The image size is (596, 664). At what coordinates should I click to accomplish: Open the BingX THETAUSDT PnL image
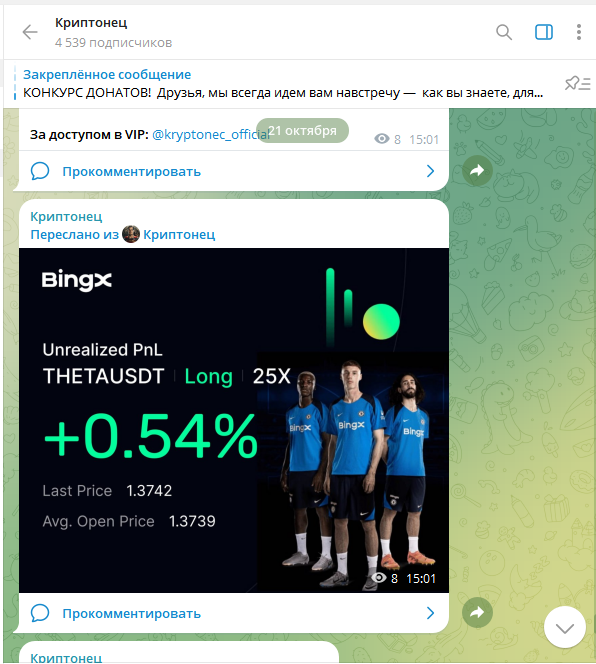click(x=234, y=420)
